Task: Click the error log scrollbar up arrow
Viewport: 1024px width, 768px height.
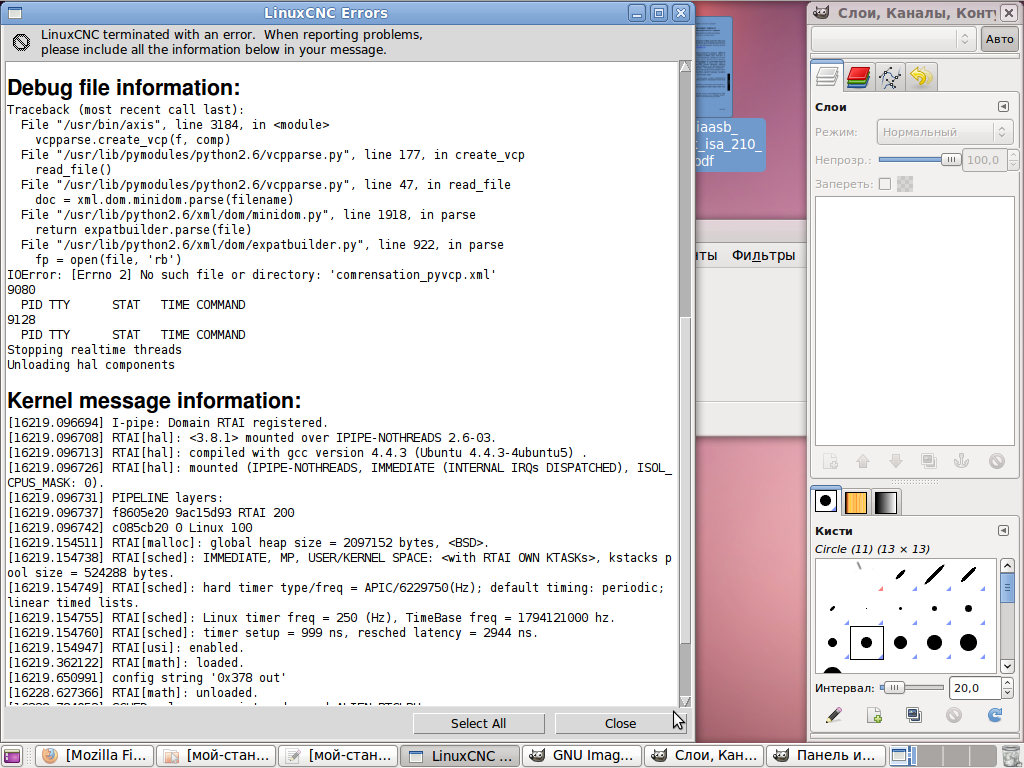Action: (x=685, y=67)
